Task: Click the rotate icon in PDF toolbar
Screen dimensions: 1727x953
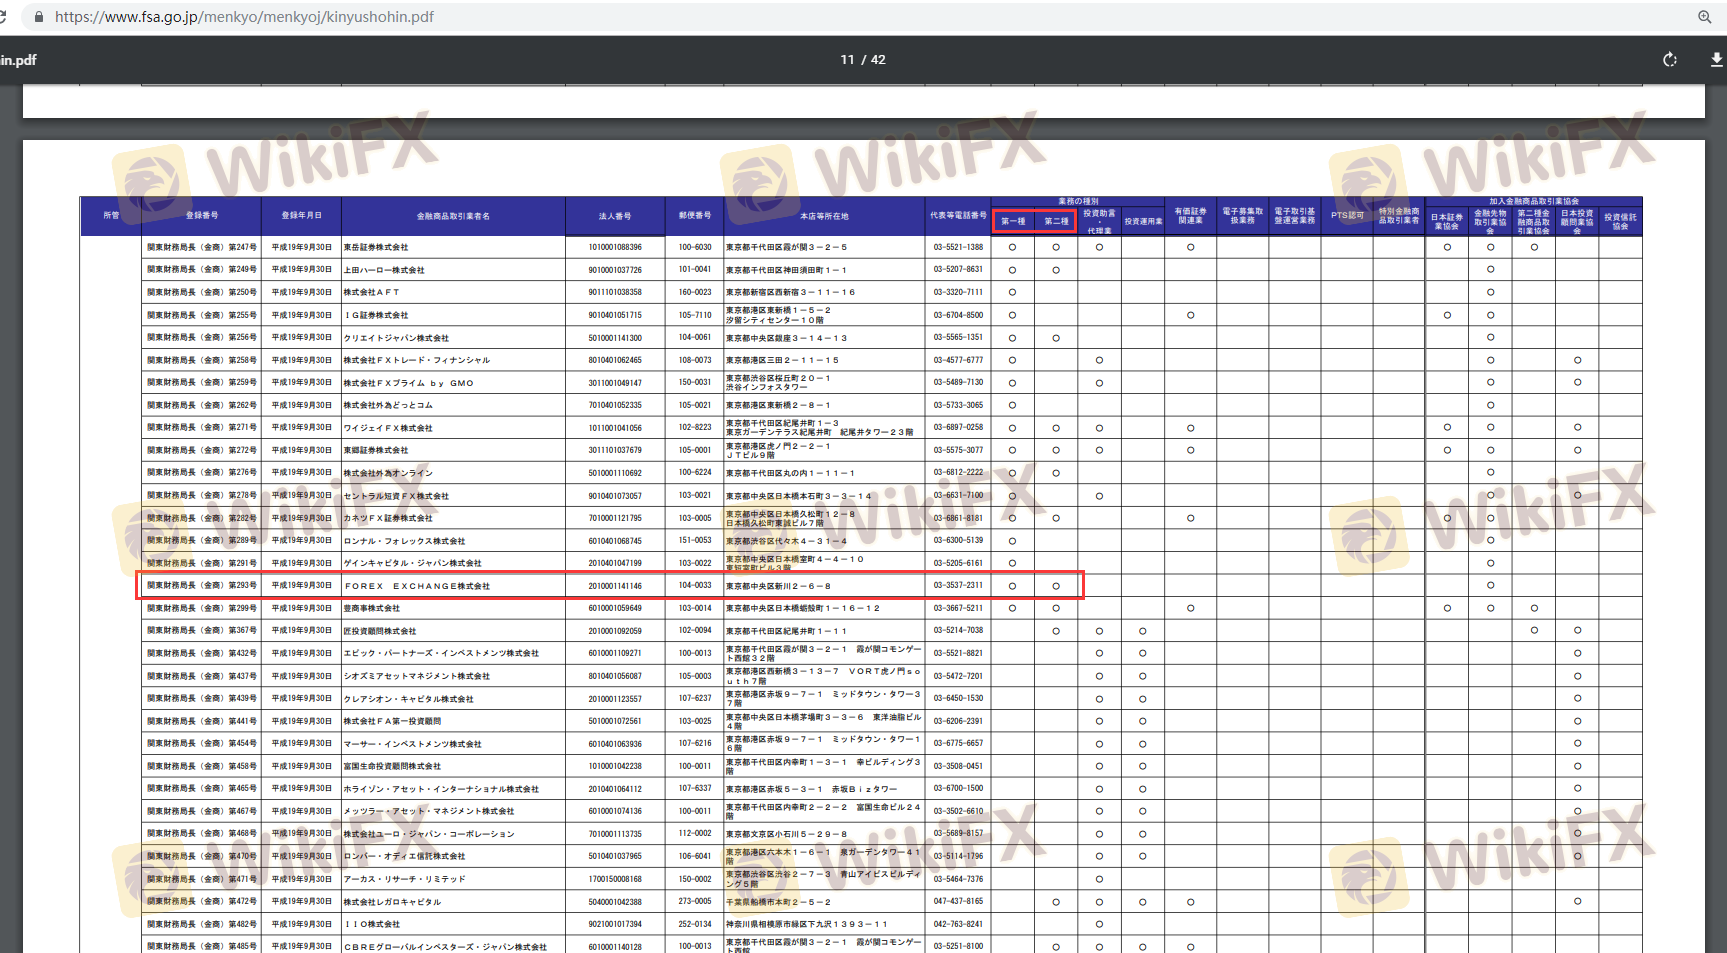Action: (1670, 60)
